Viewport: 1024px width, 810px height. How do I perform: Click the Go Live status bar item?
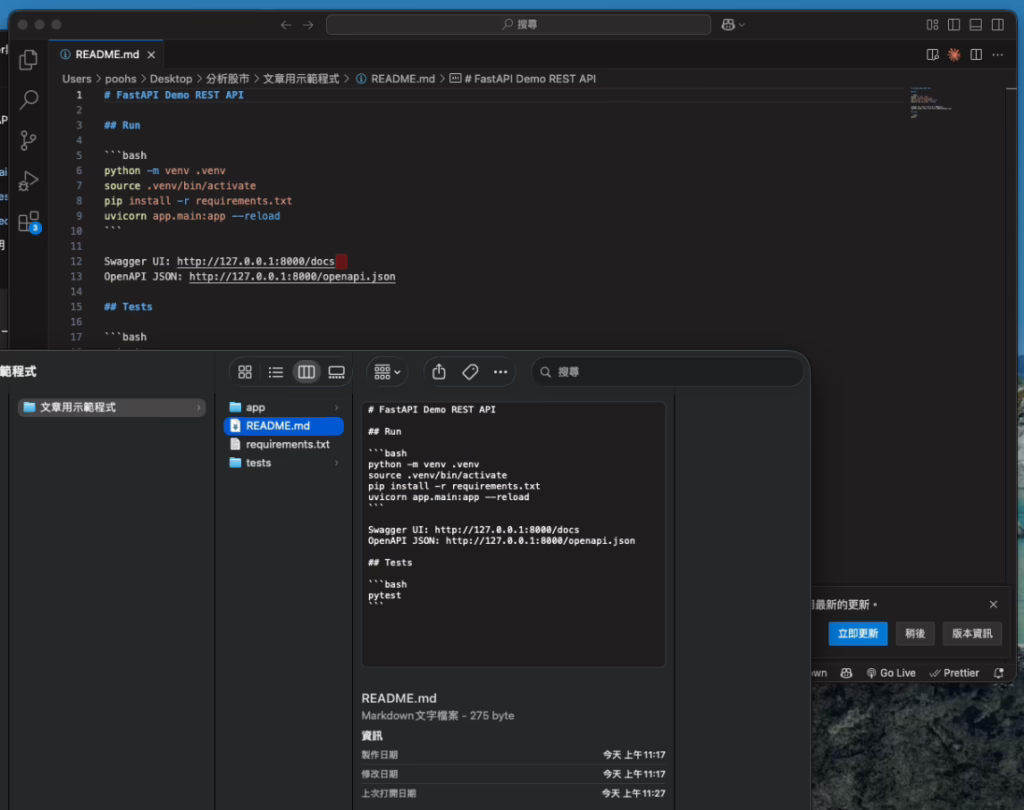coord(890,673)
